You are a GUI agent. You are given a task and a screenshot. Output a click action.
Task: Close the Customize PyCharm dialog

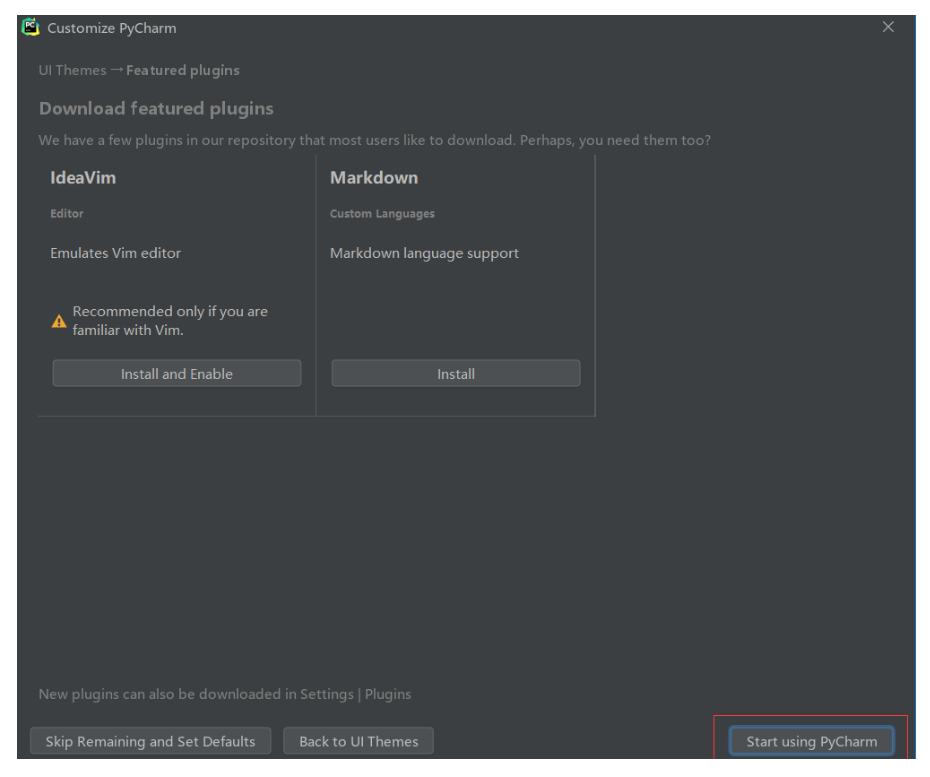coord(887,27)
